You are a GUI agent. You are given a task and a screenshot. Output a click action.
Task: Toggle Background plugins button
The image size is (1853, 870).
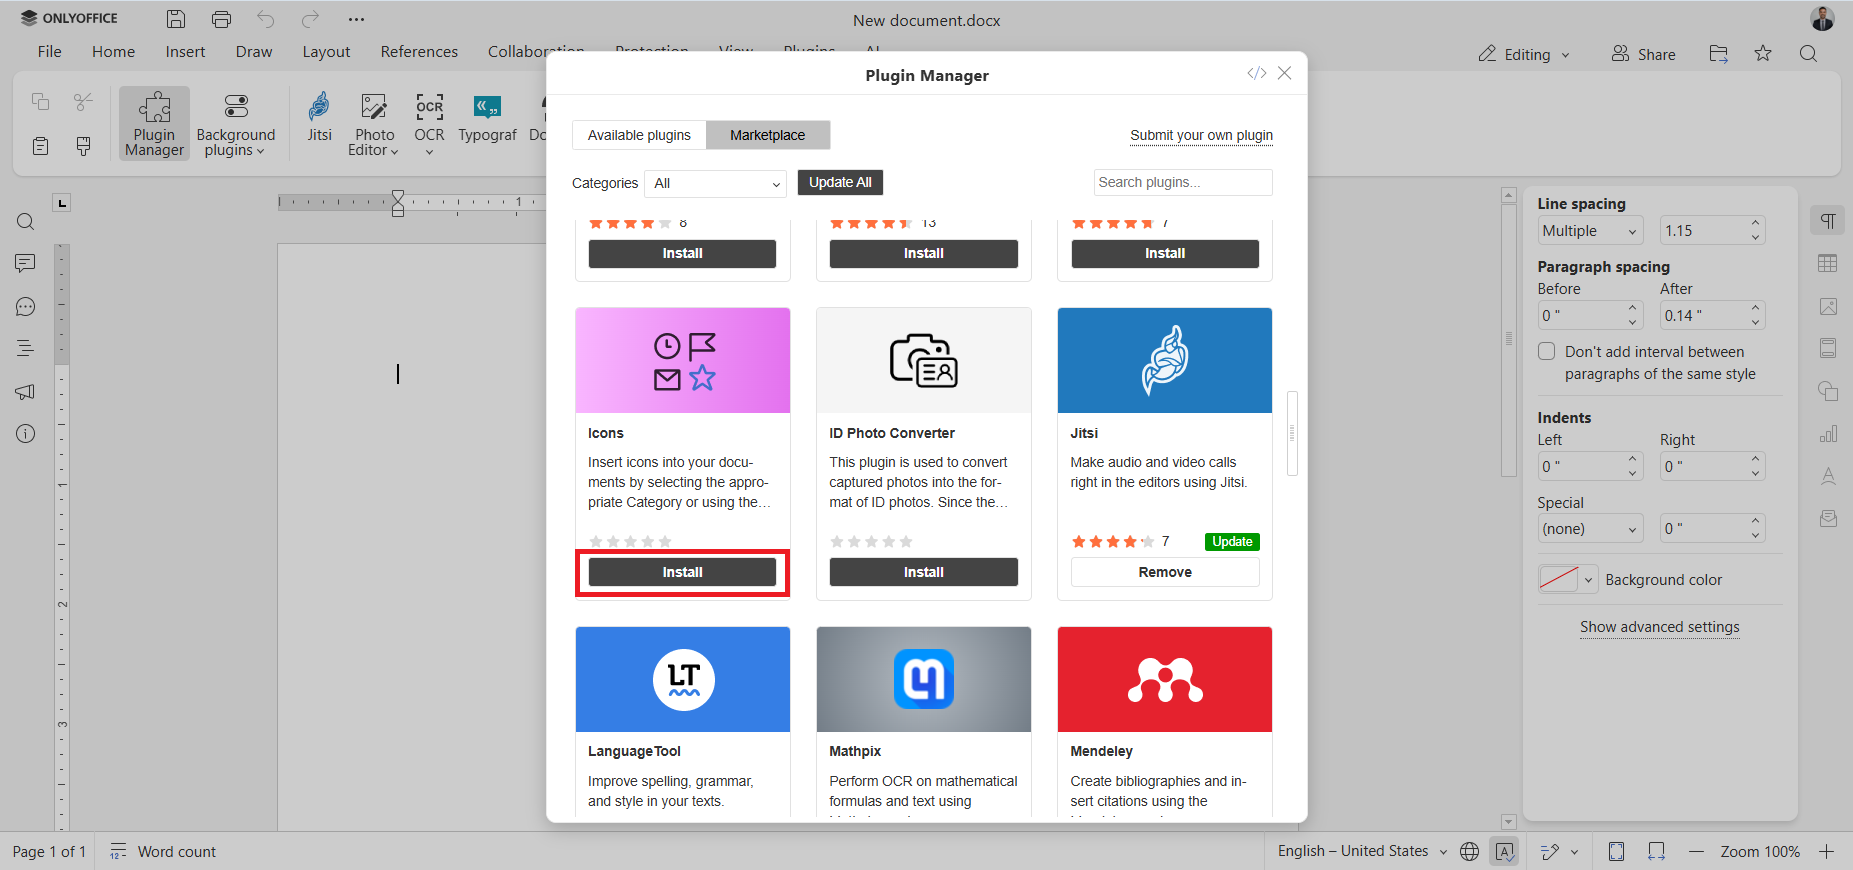pos(235,123)
